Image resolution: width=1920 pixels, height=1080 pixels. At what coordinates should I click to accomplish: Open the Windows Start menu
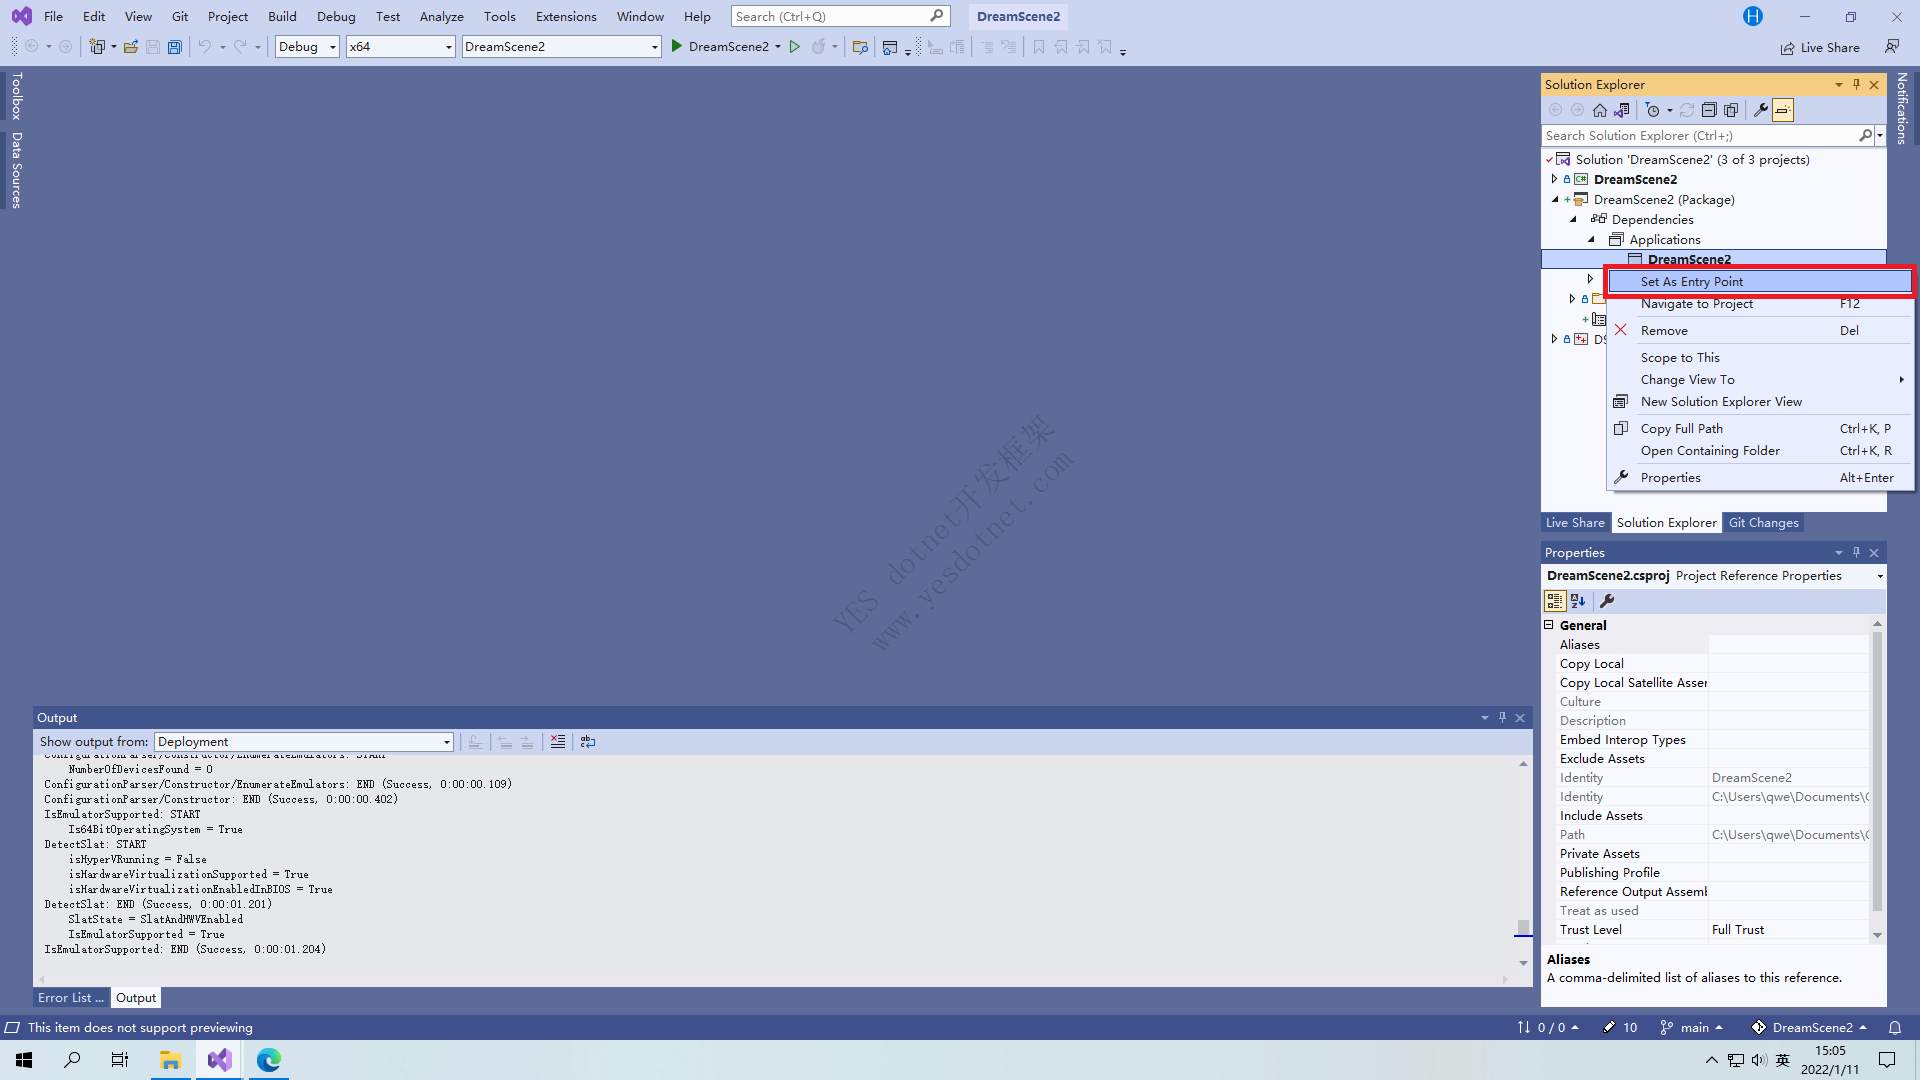tap(24, 1060)
